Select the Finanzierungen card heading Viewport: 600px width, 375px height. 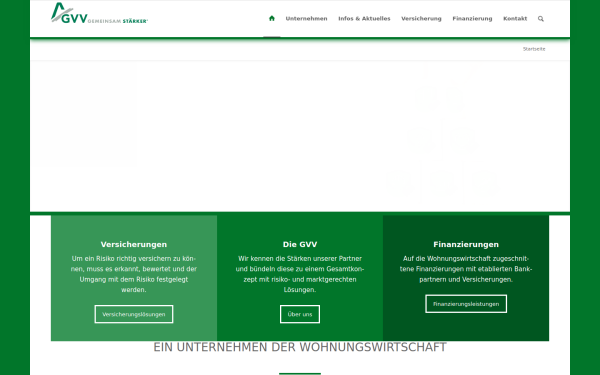466,245
